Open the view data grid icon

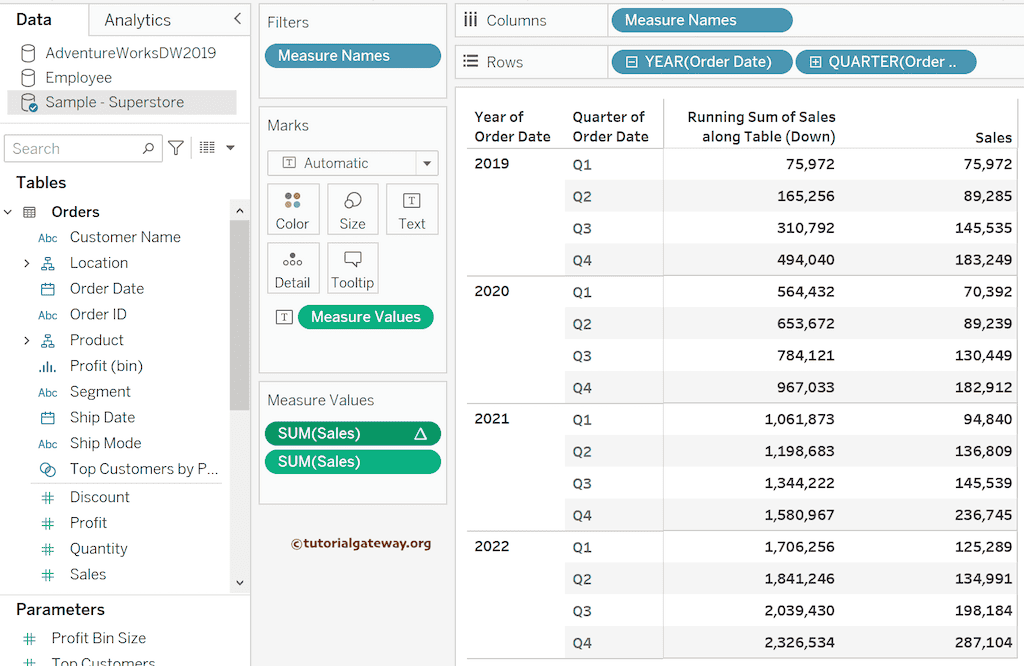(x=207, y=147)
